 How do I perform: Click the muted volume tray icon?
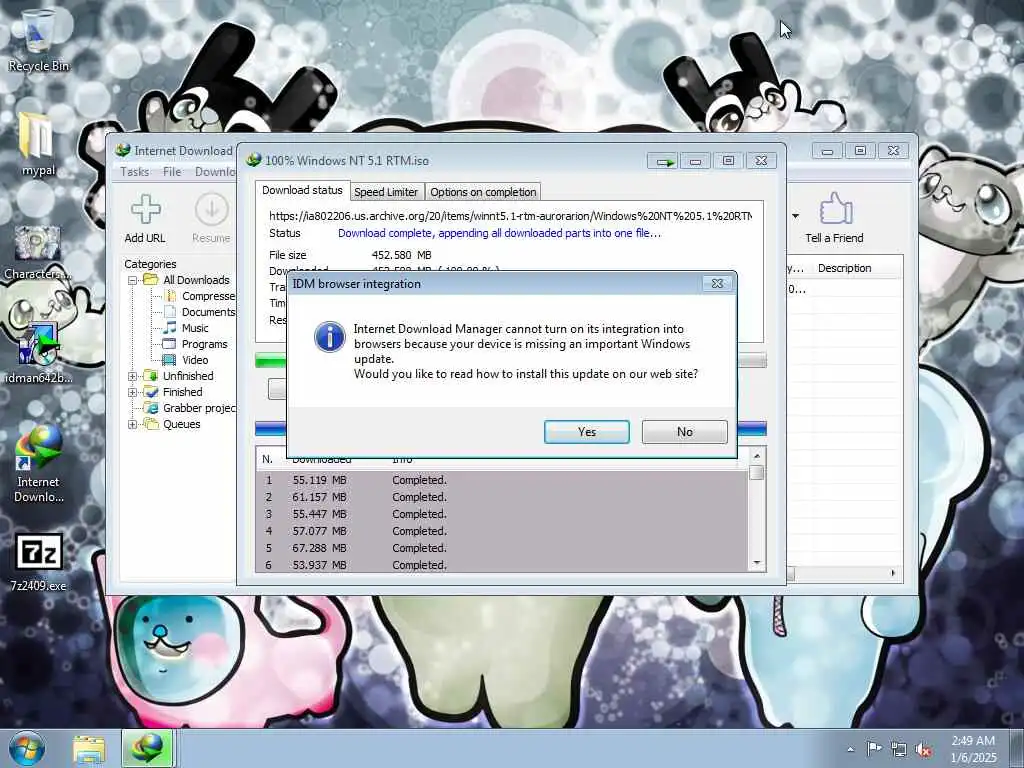[x=923, y=750]
